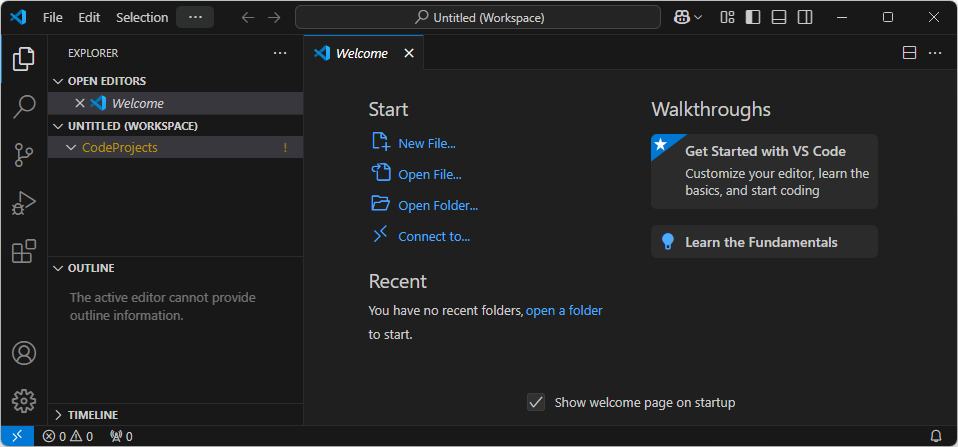
Task: Open the Customize Layout button
Action: click(727, 18)
